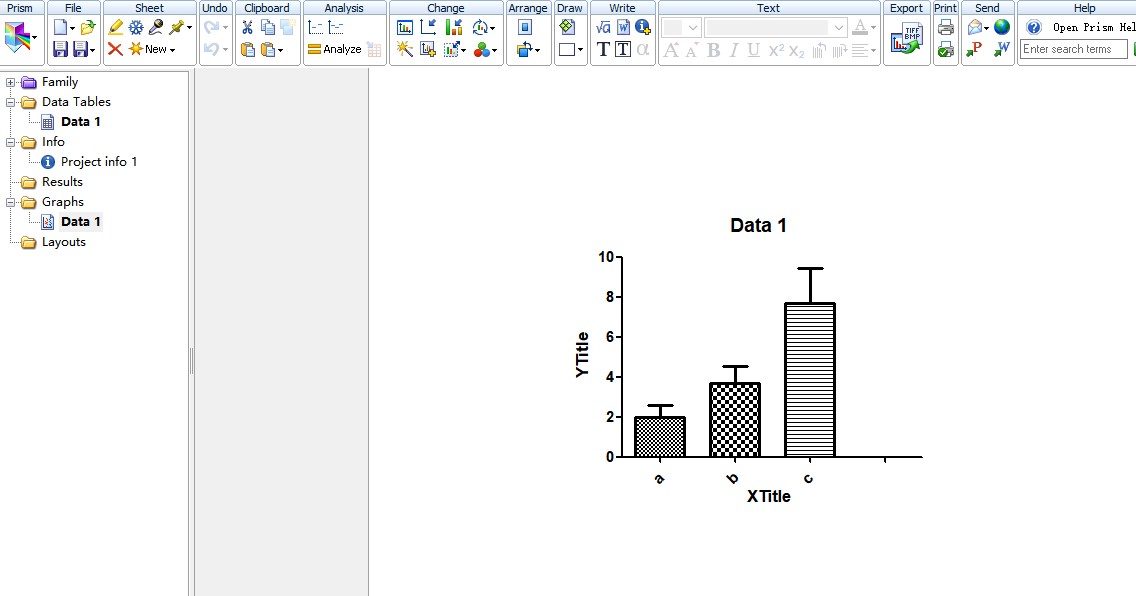
Task: Click the Export TIFF/BMP icon
Action: click(x=907, y=38)
